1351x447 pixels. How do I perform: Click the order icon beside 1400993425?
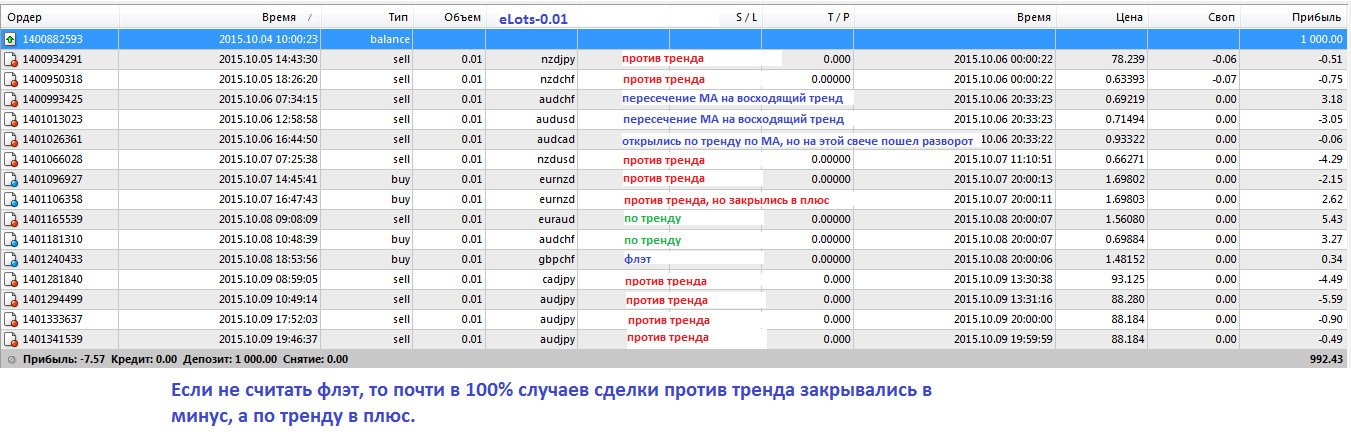(x=10, y=99)
